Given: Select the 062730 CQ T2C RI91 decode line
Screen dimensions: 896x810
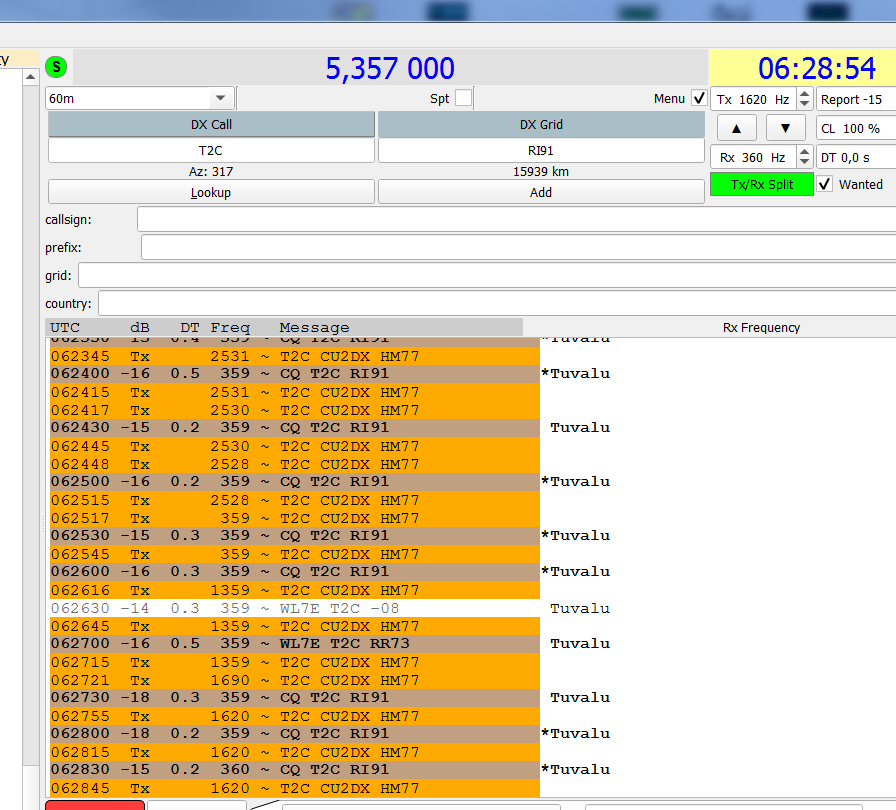Looking at the screenshot, I should tap(295, 697).
